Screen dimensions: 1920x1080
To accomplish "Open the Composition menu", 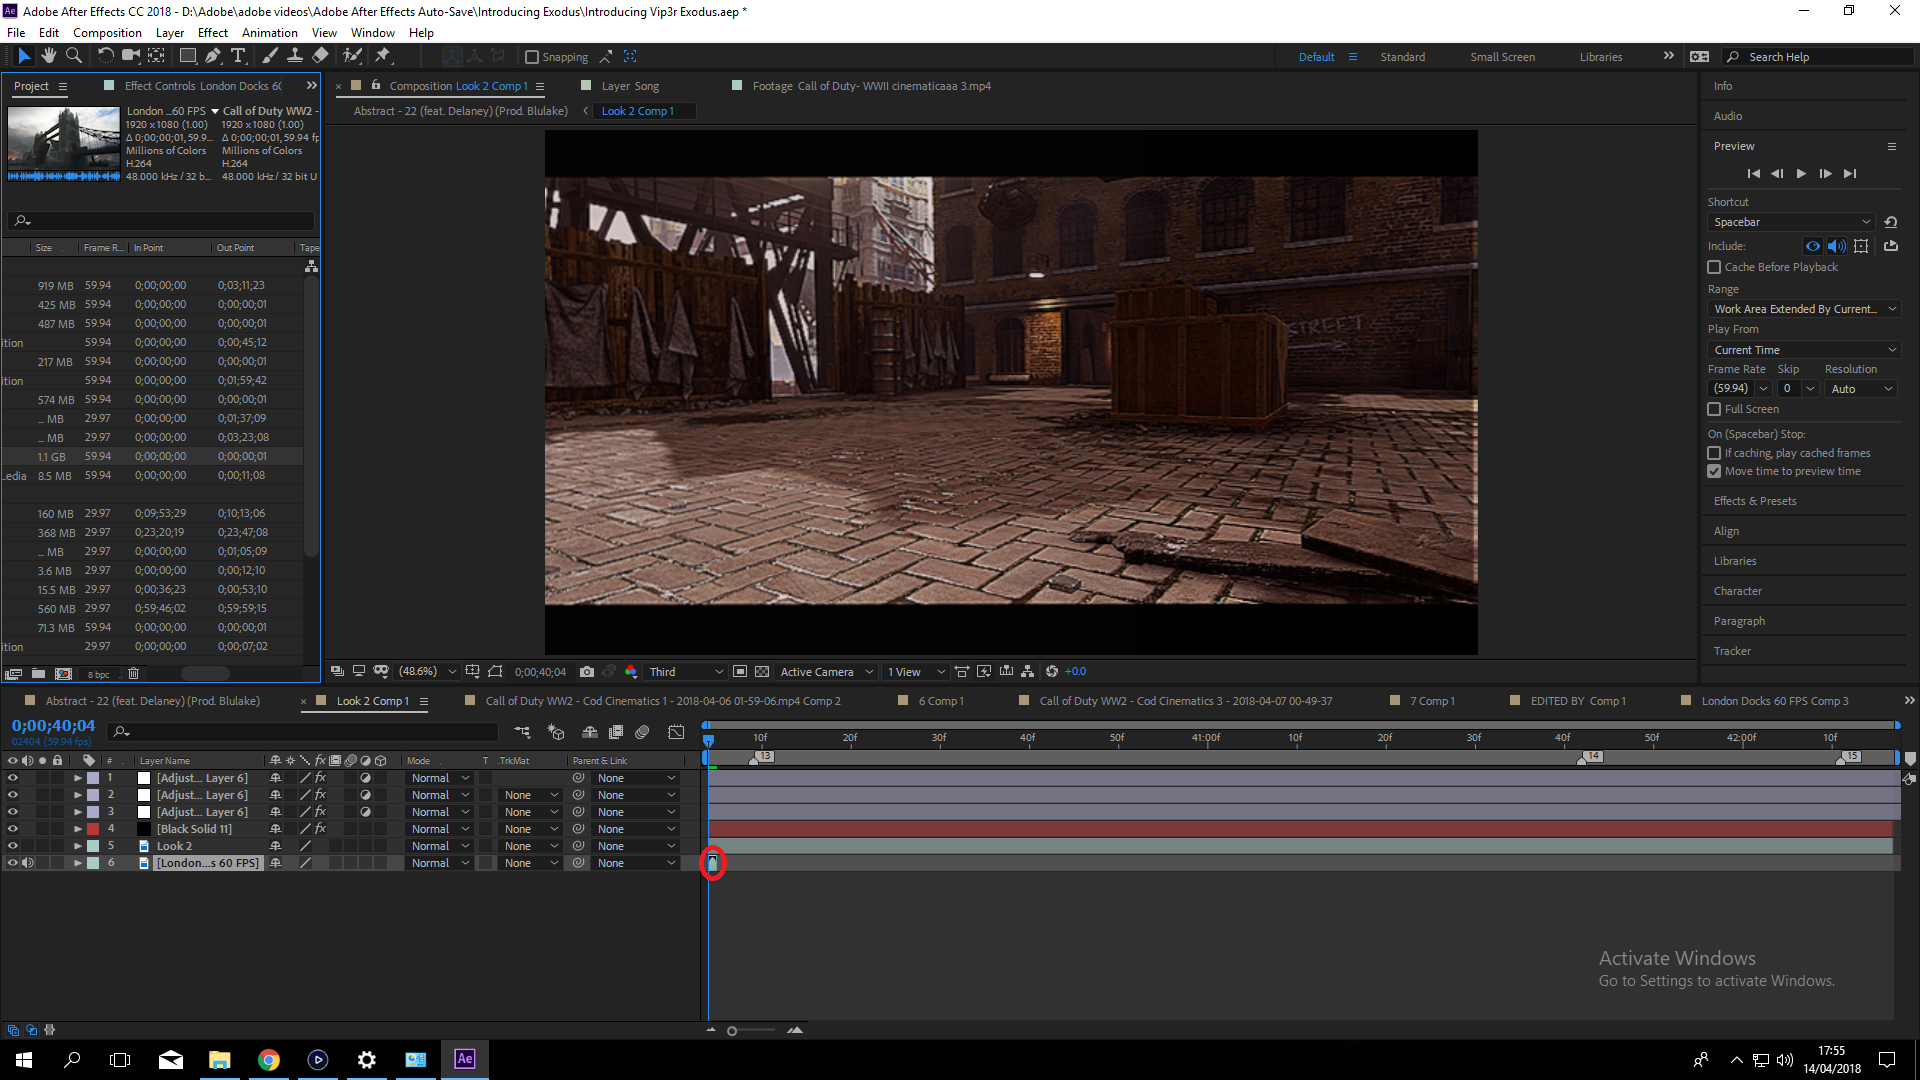I will coord(107,32).
